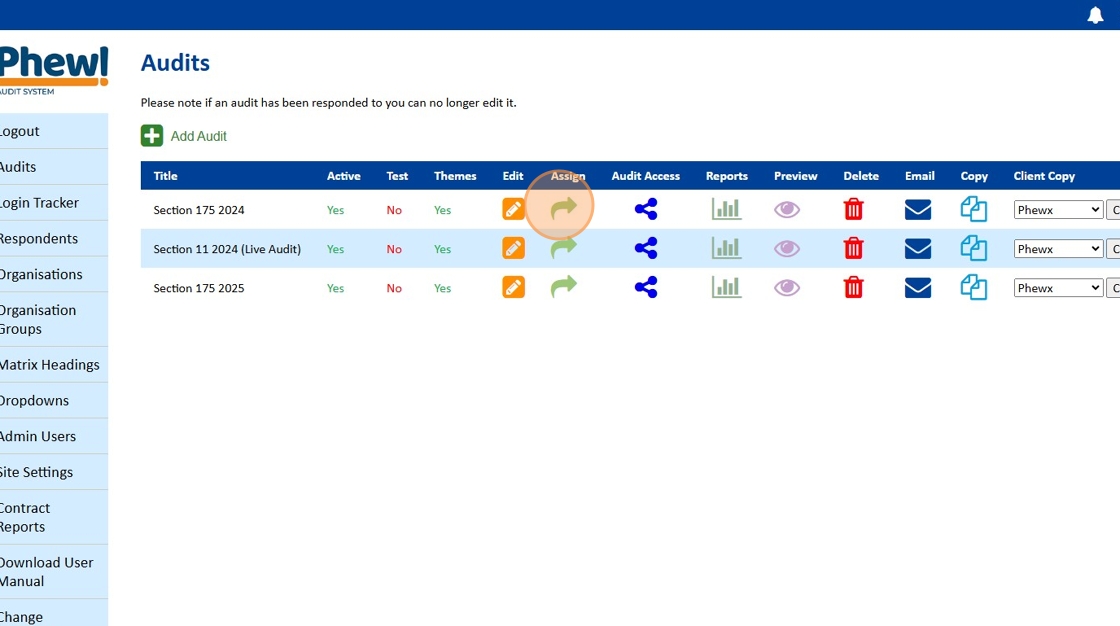Edit the Section 11 2024 (Live Audit) audit
The height and width of the screenshot is (626, 1120).
(x=513, y=248)
